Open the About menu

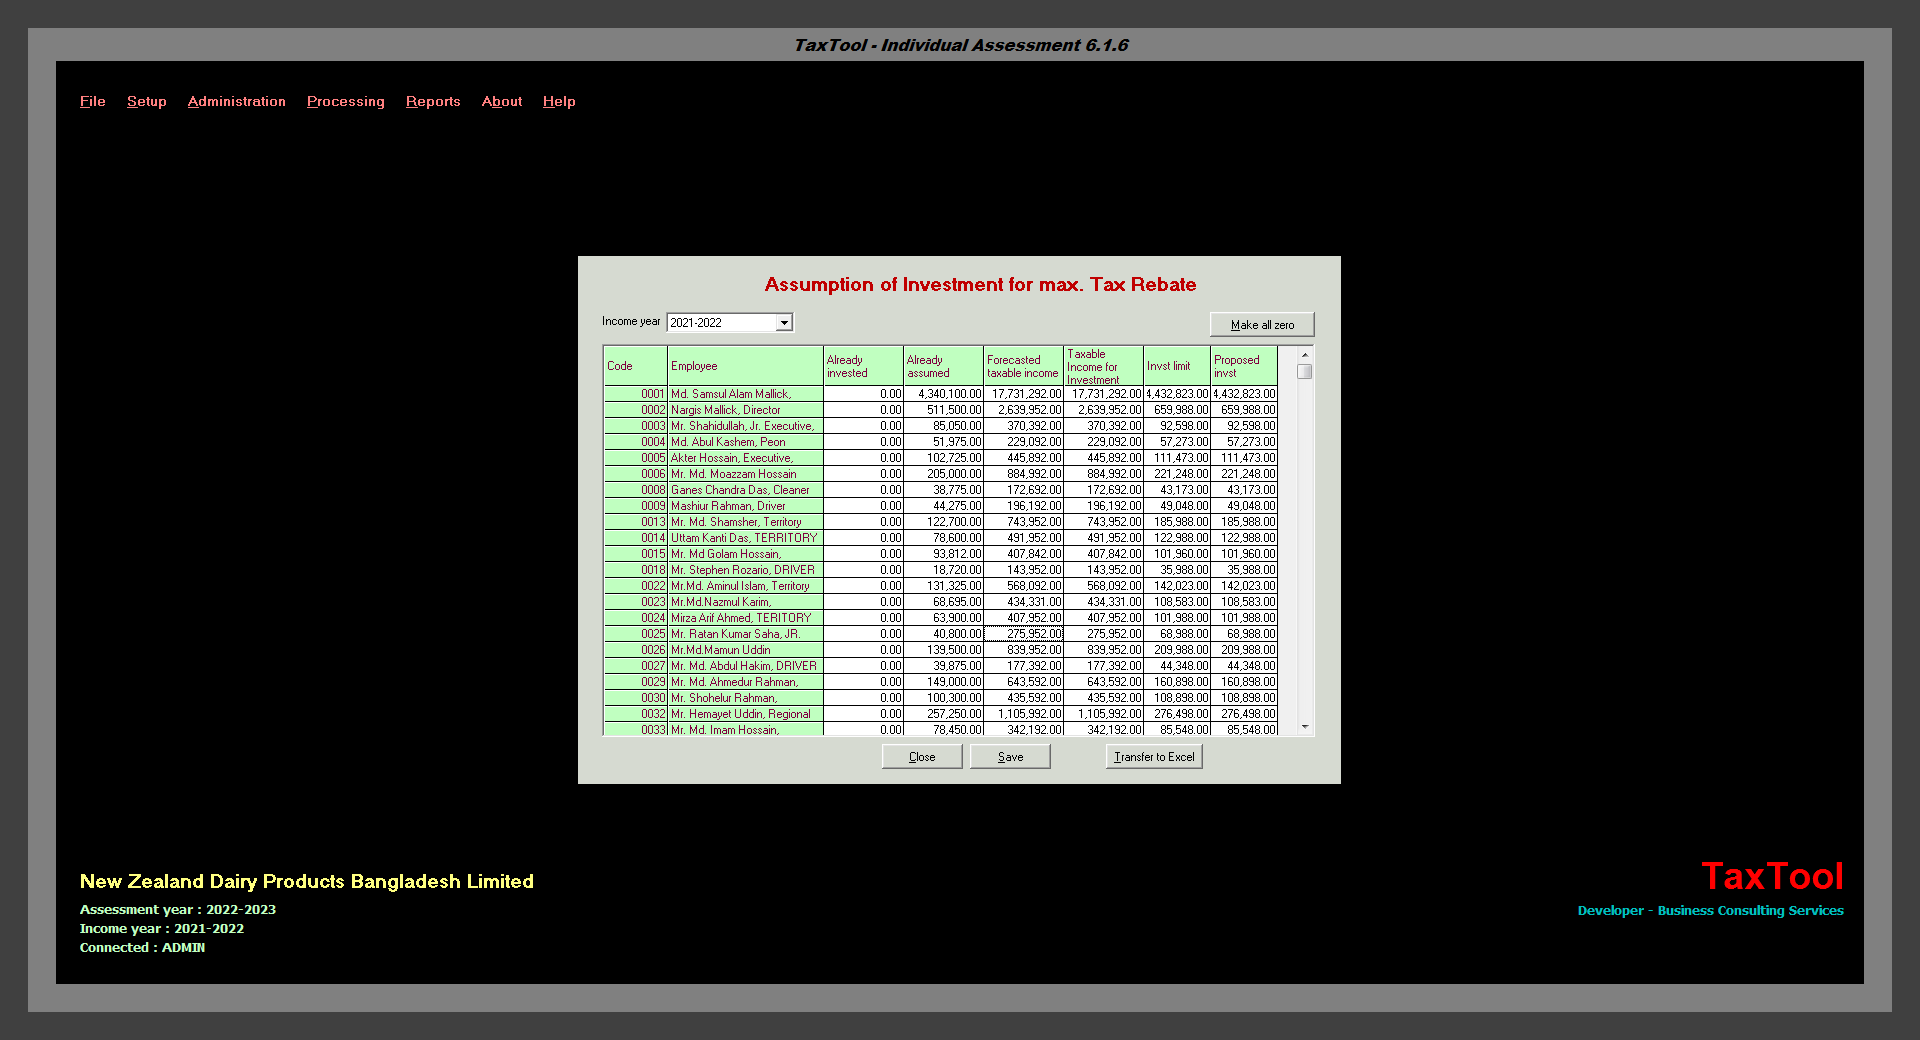[501, 101]
